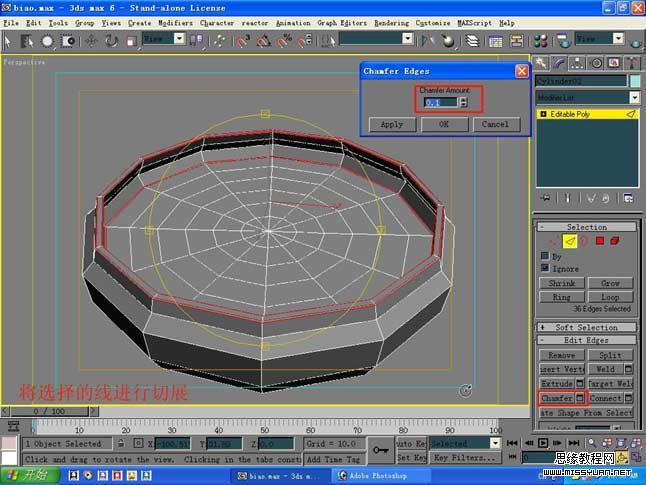Click the time slider 0 / 100
This screenshot has height=485, width=646.
[49, 411]
